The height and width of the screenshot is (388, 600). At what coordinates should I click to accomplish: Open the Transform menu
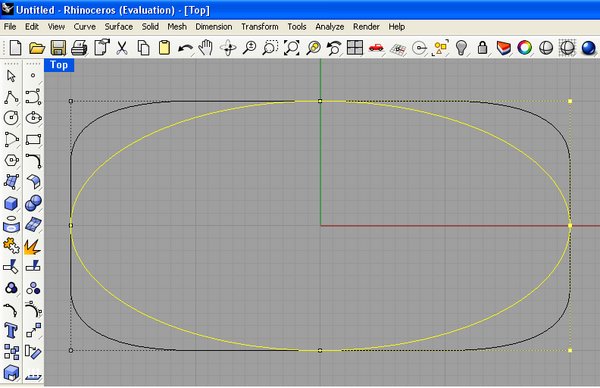(x=260, y=27)
